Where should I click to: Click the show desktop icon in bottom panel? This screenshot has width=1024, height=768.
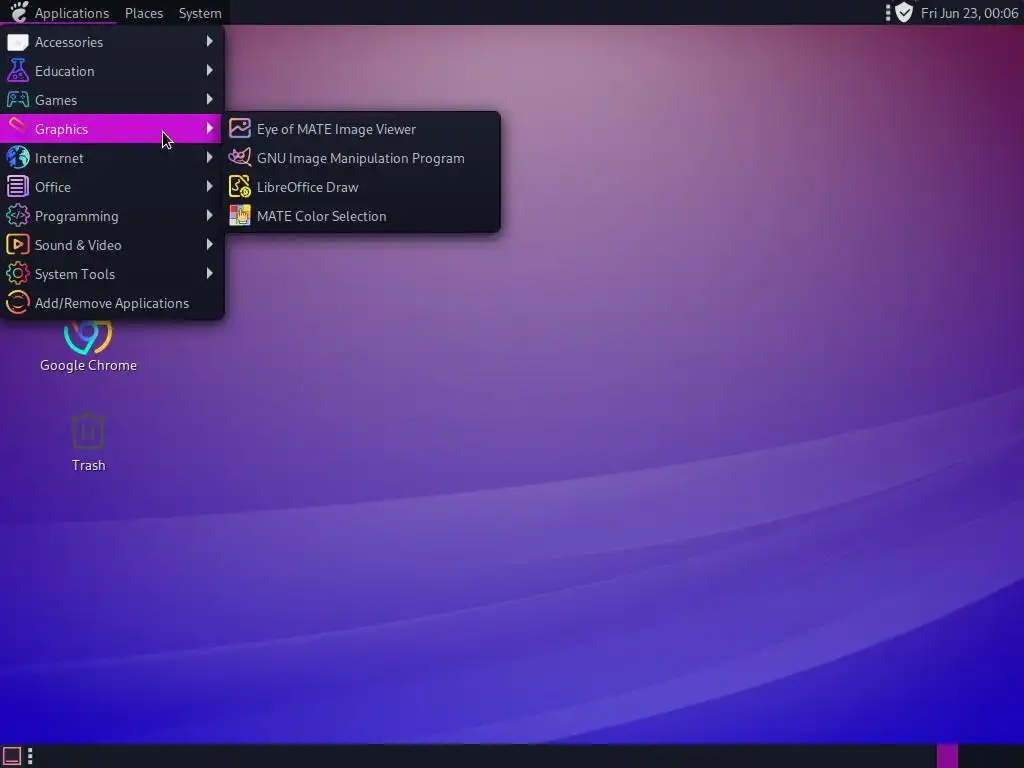12,756
